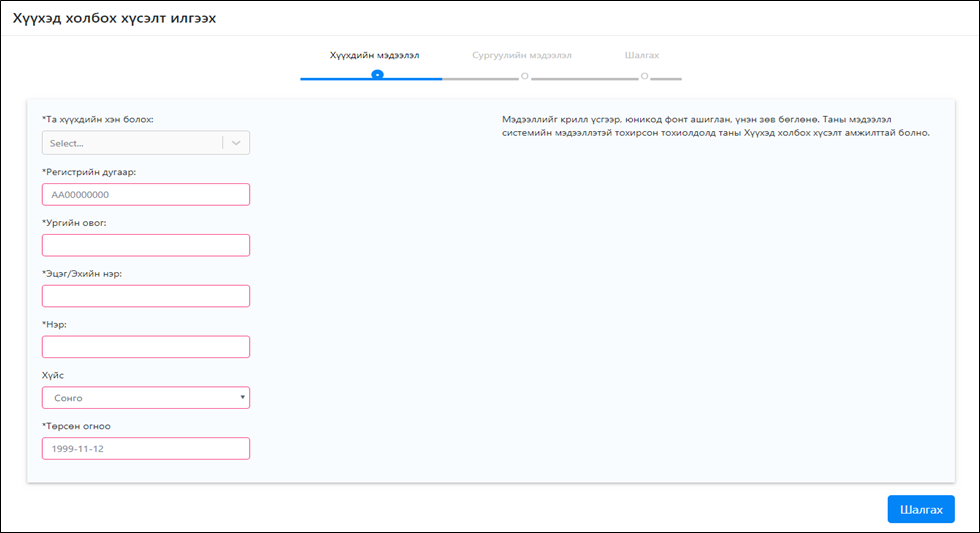Viewport: 980px width, 533px height.
Task: Click the active blue step marker circle
Action: [x=377, y=74]
